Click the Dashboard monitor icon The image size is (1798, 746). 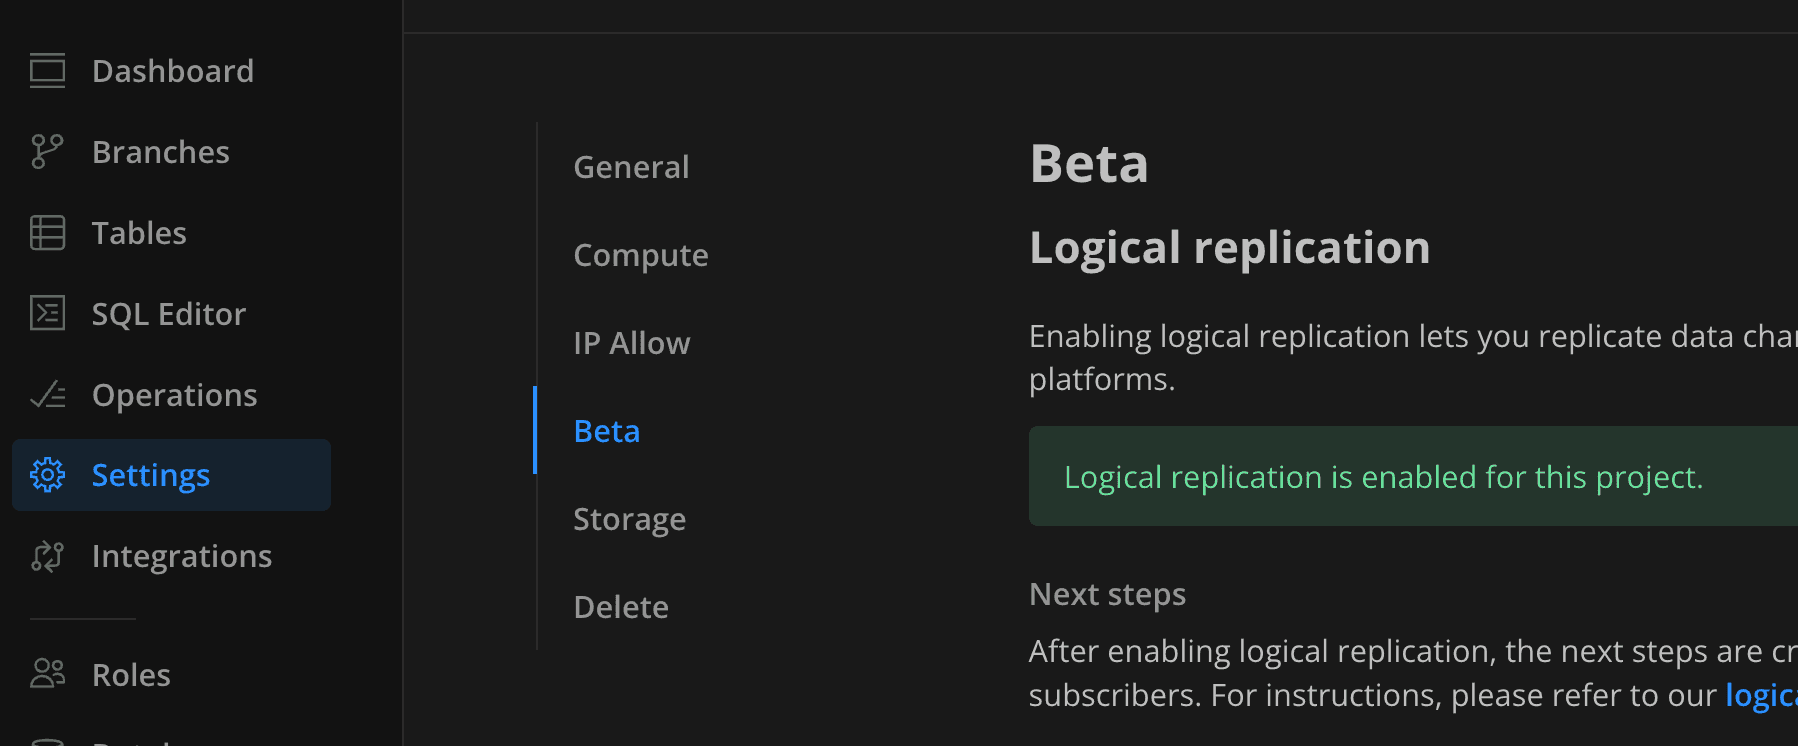47,71
